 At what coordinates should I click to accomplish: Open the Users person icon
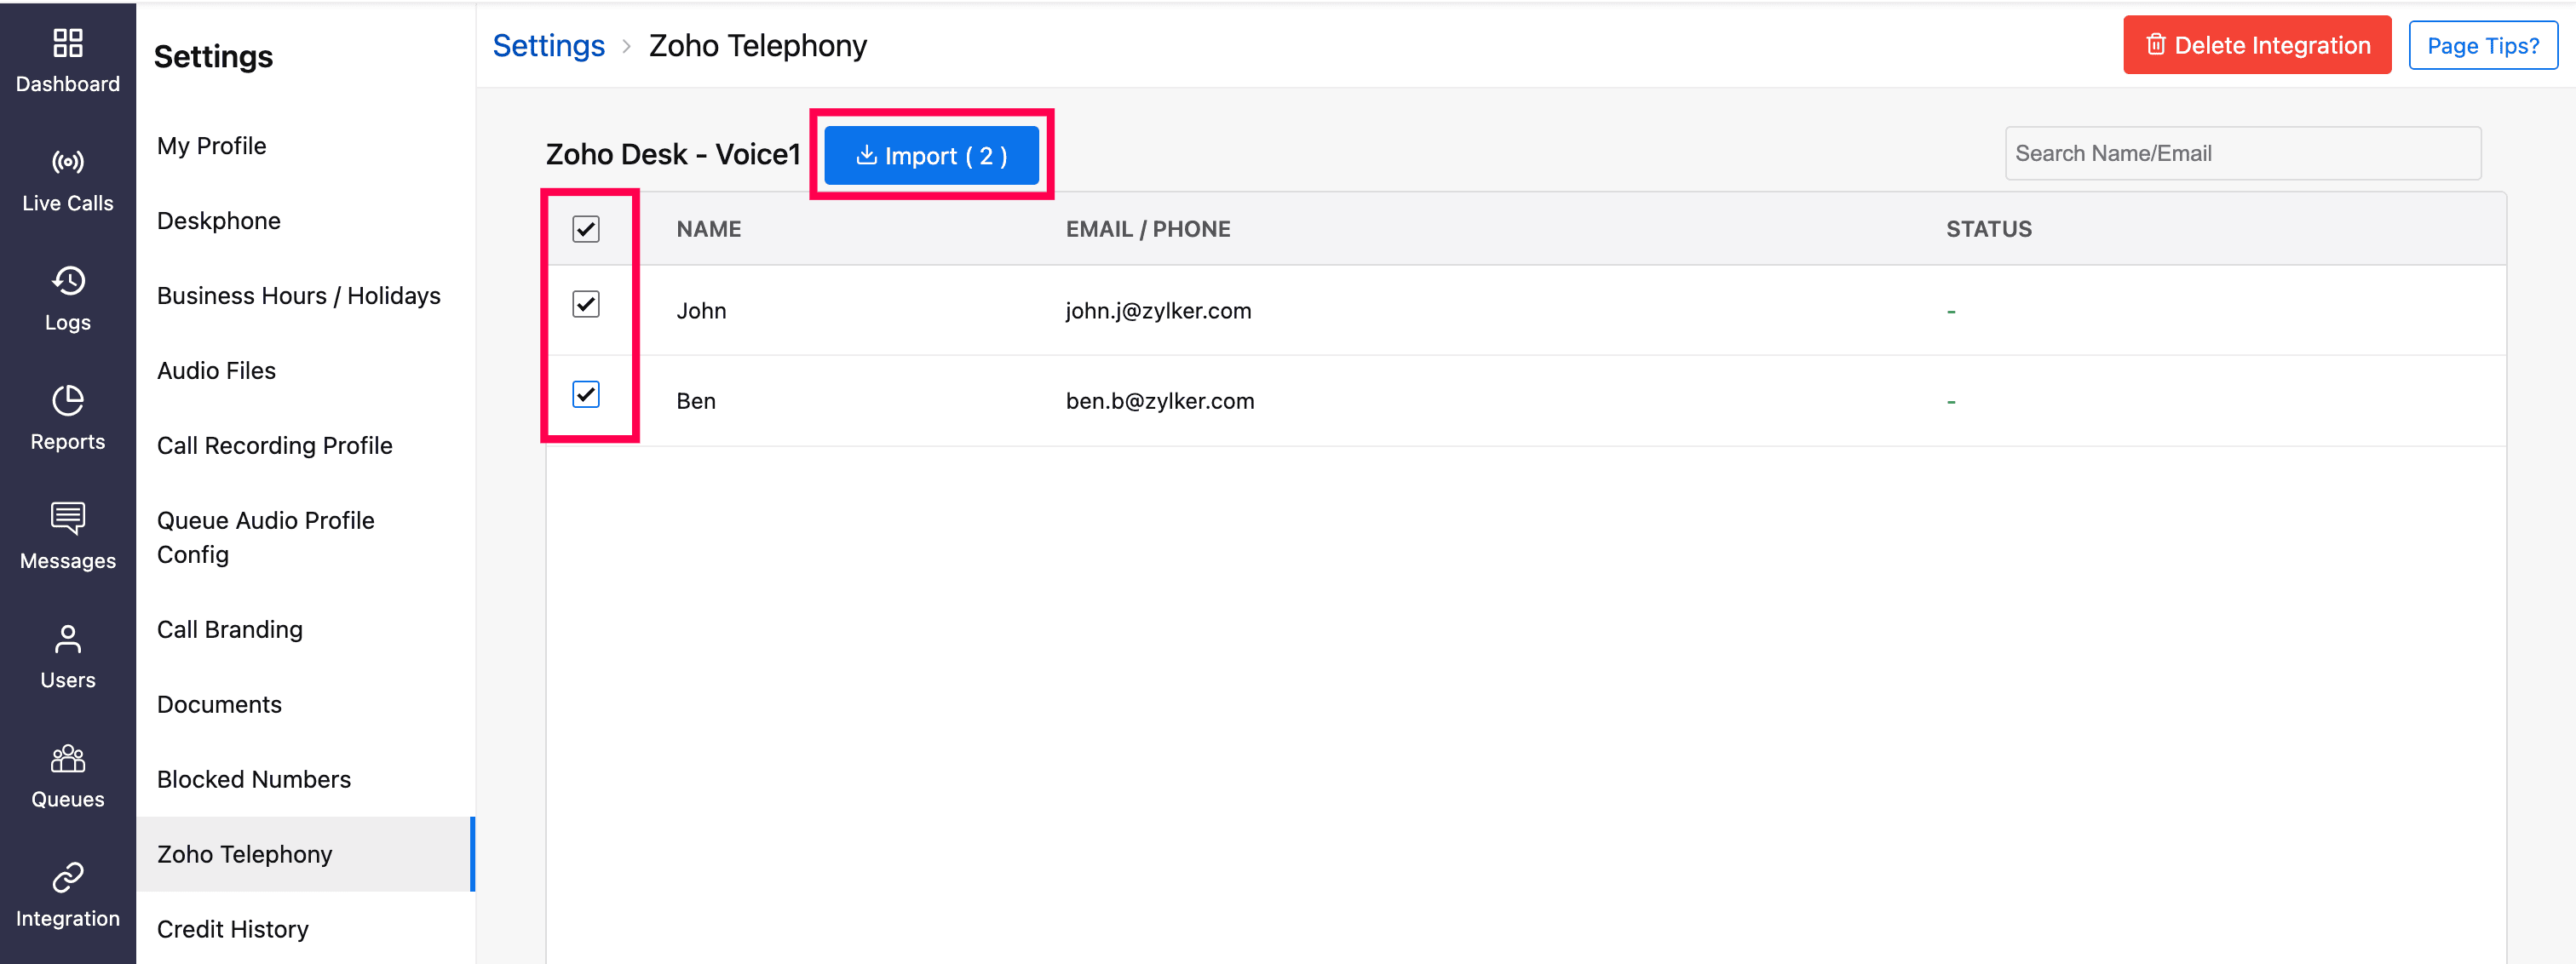point(67,638)
